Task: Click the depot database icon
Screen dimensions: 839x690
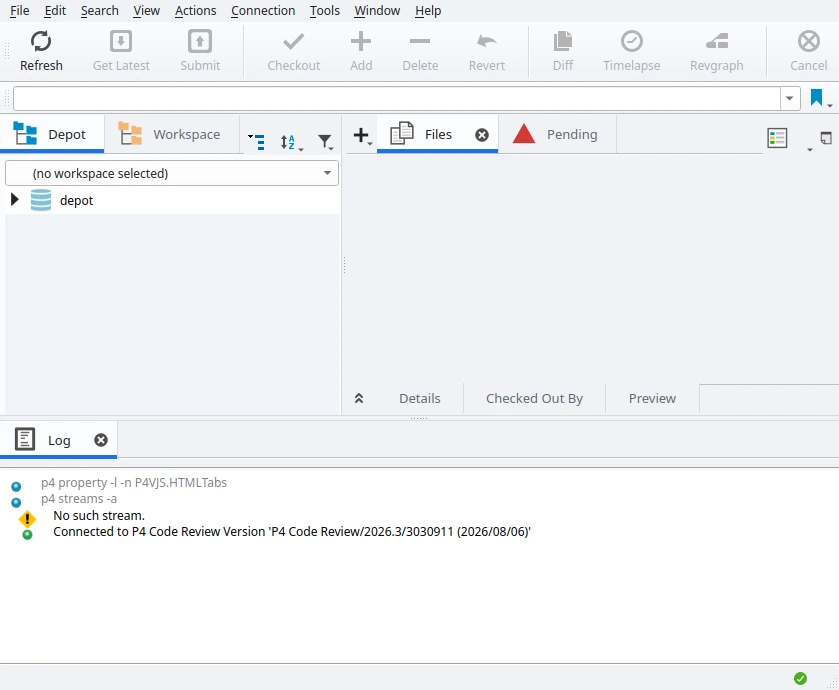Action: 41,200
